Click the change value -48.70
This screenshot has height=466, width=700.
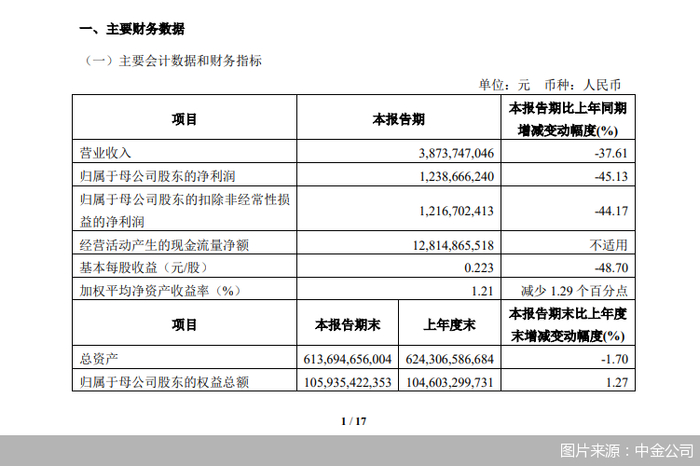point(611,268)
